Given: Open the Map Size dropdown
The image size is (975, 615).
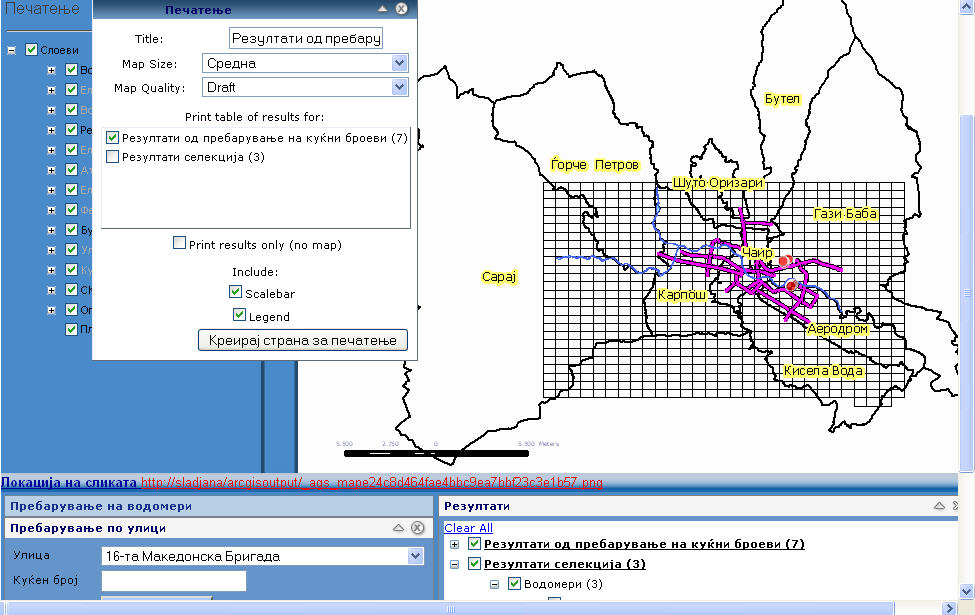Looking at the screenshot, I should 399,62.
